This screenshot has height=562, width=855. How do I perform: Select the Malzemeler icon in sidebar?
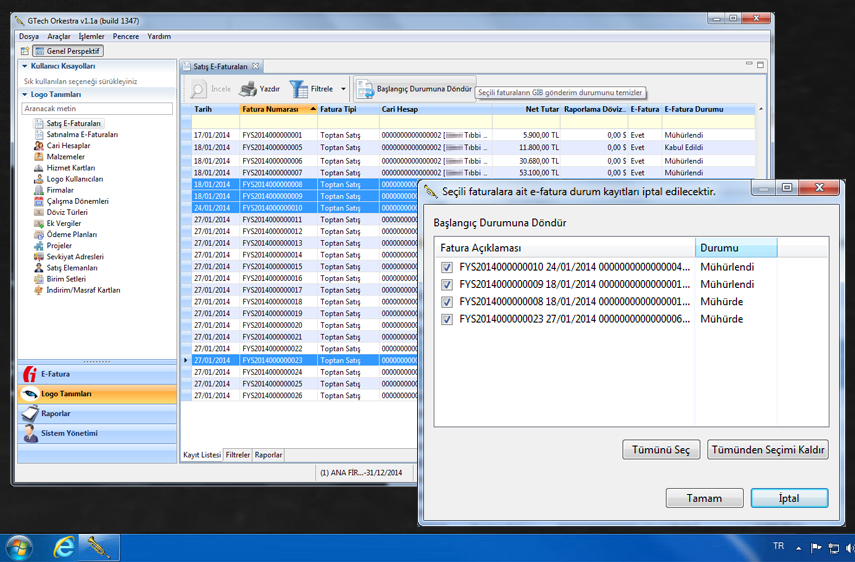[x=39, y=157]
